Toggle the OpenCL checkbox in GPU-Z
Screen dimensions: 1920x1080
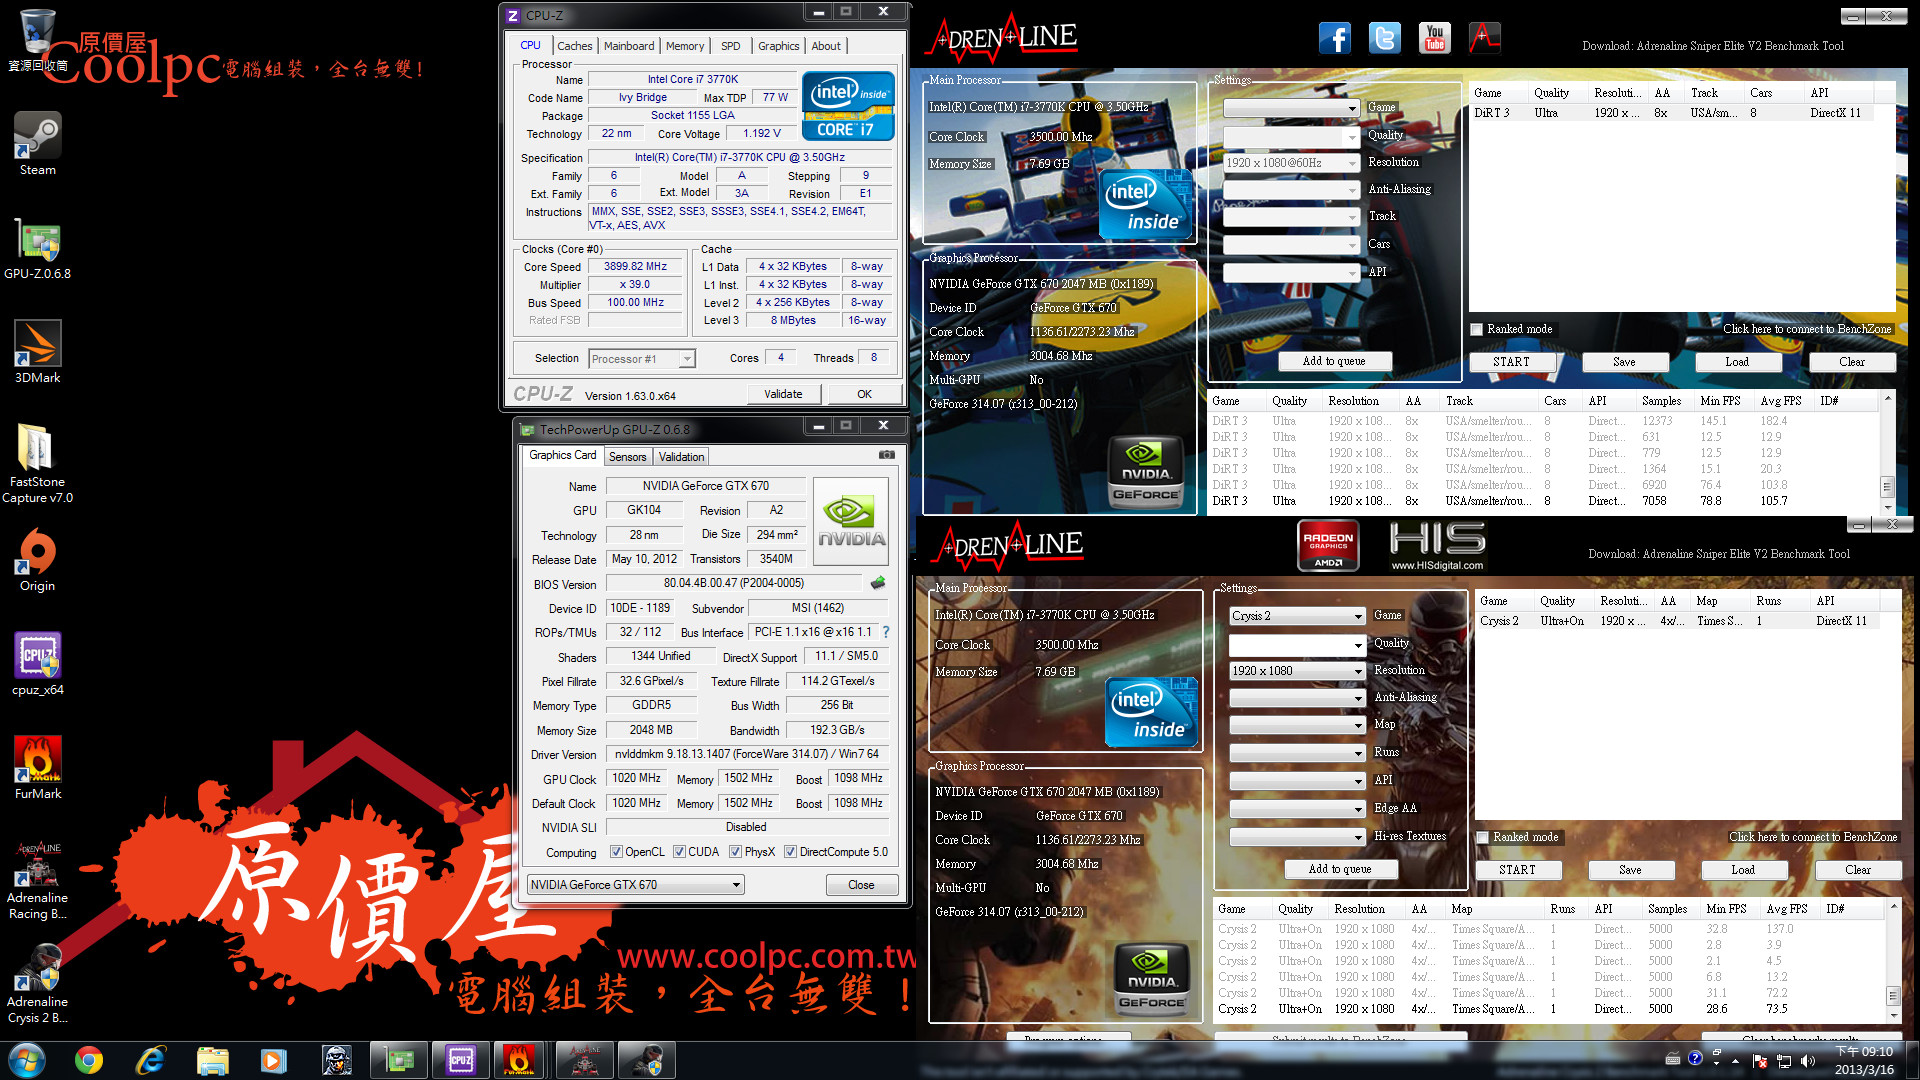tap(617, 852)
